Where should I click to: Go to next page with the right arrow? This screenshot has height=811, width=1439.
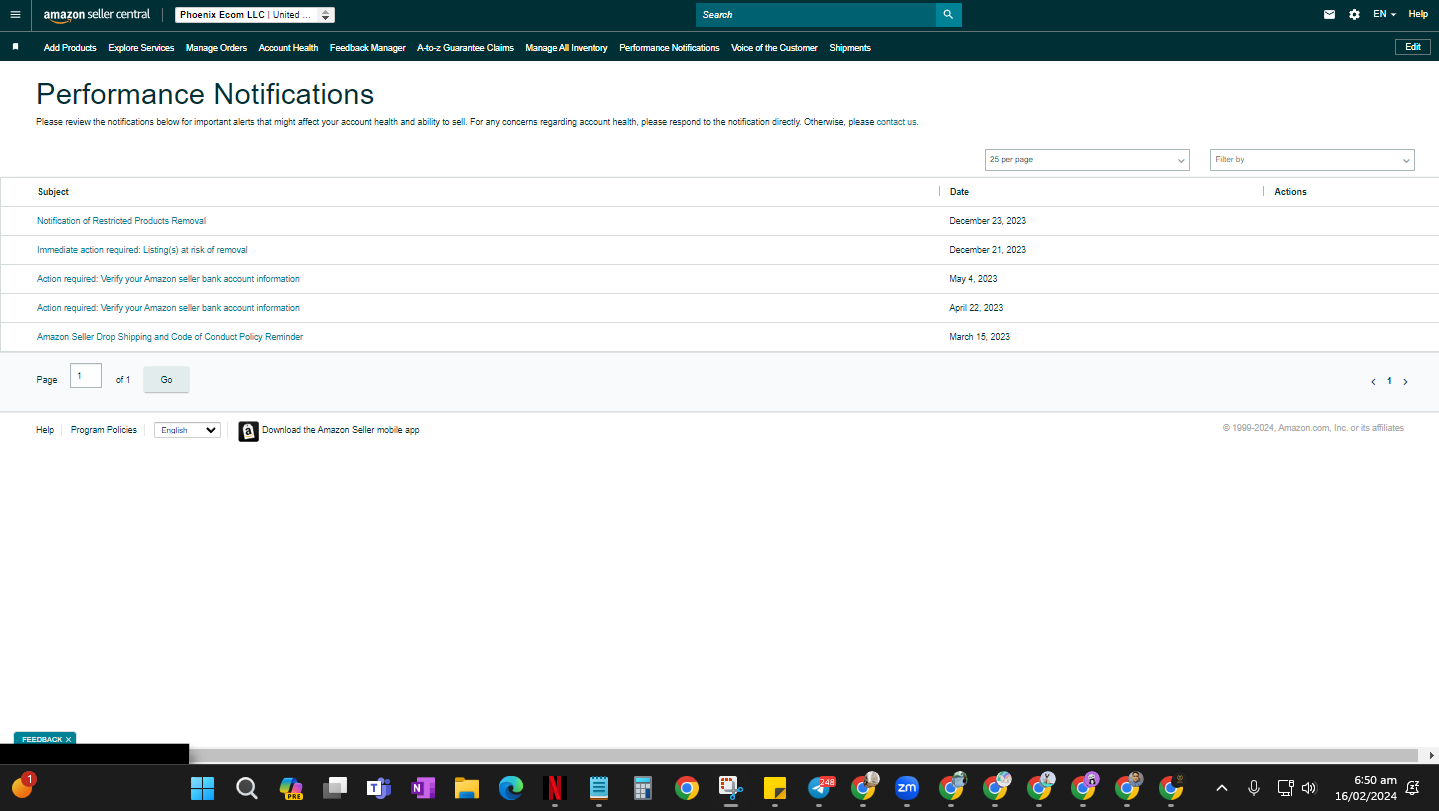tap(1405, 382)
